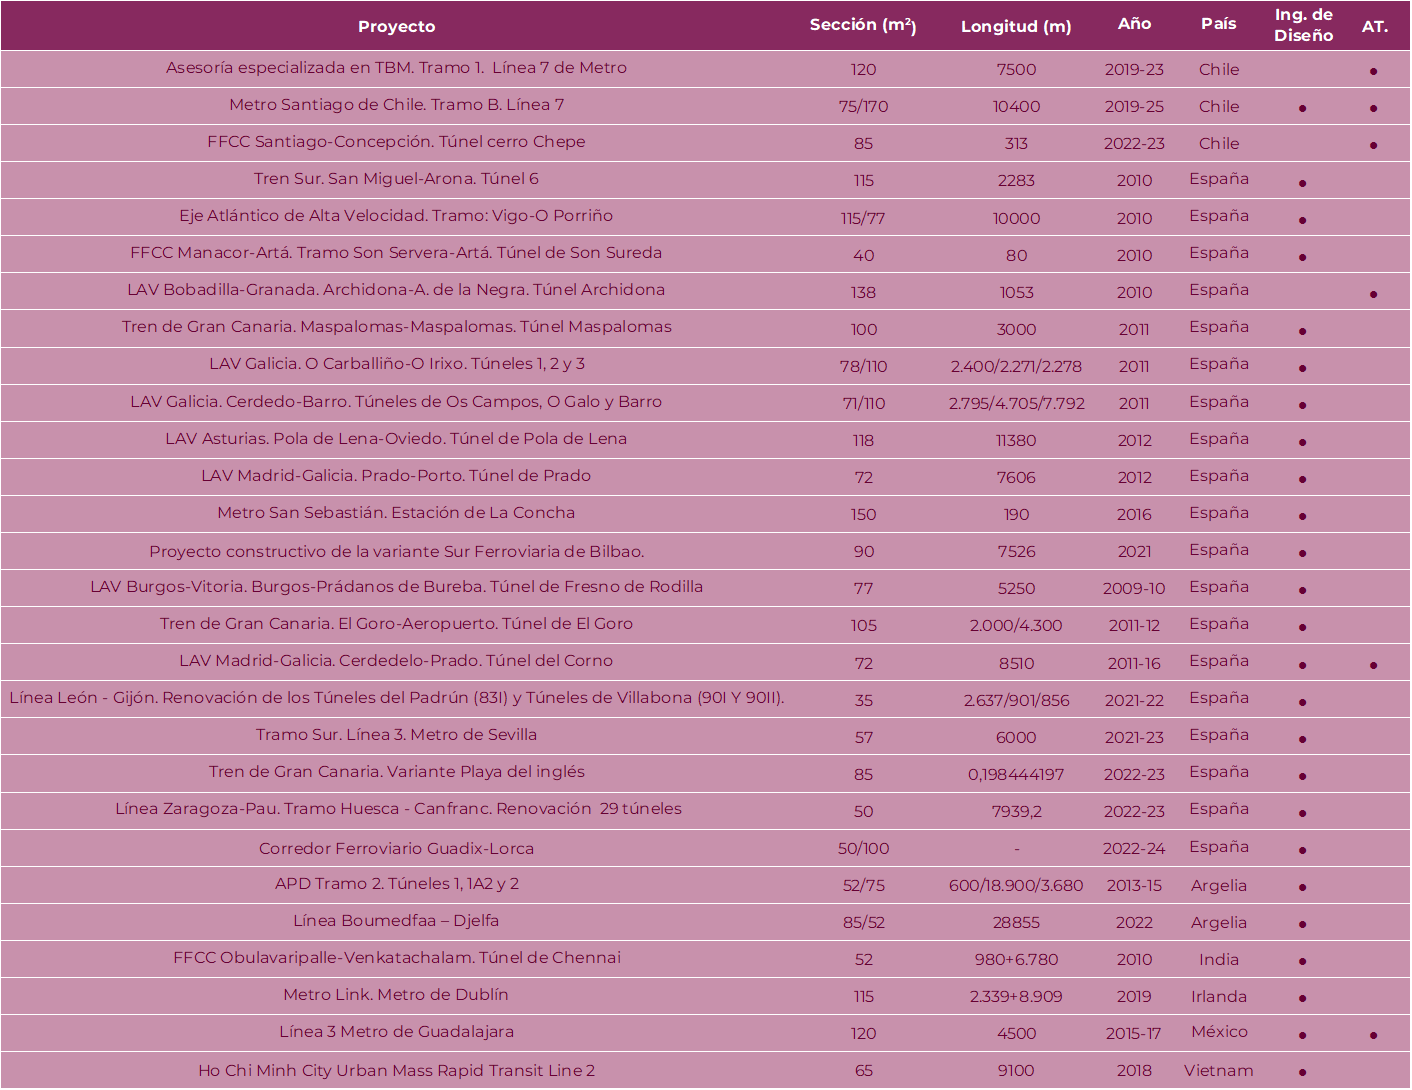Click length value '2.339+8.909'
This screenshot has width=1412, height=1090.
point(1016,997)
